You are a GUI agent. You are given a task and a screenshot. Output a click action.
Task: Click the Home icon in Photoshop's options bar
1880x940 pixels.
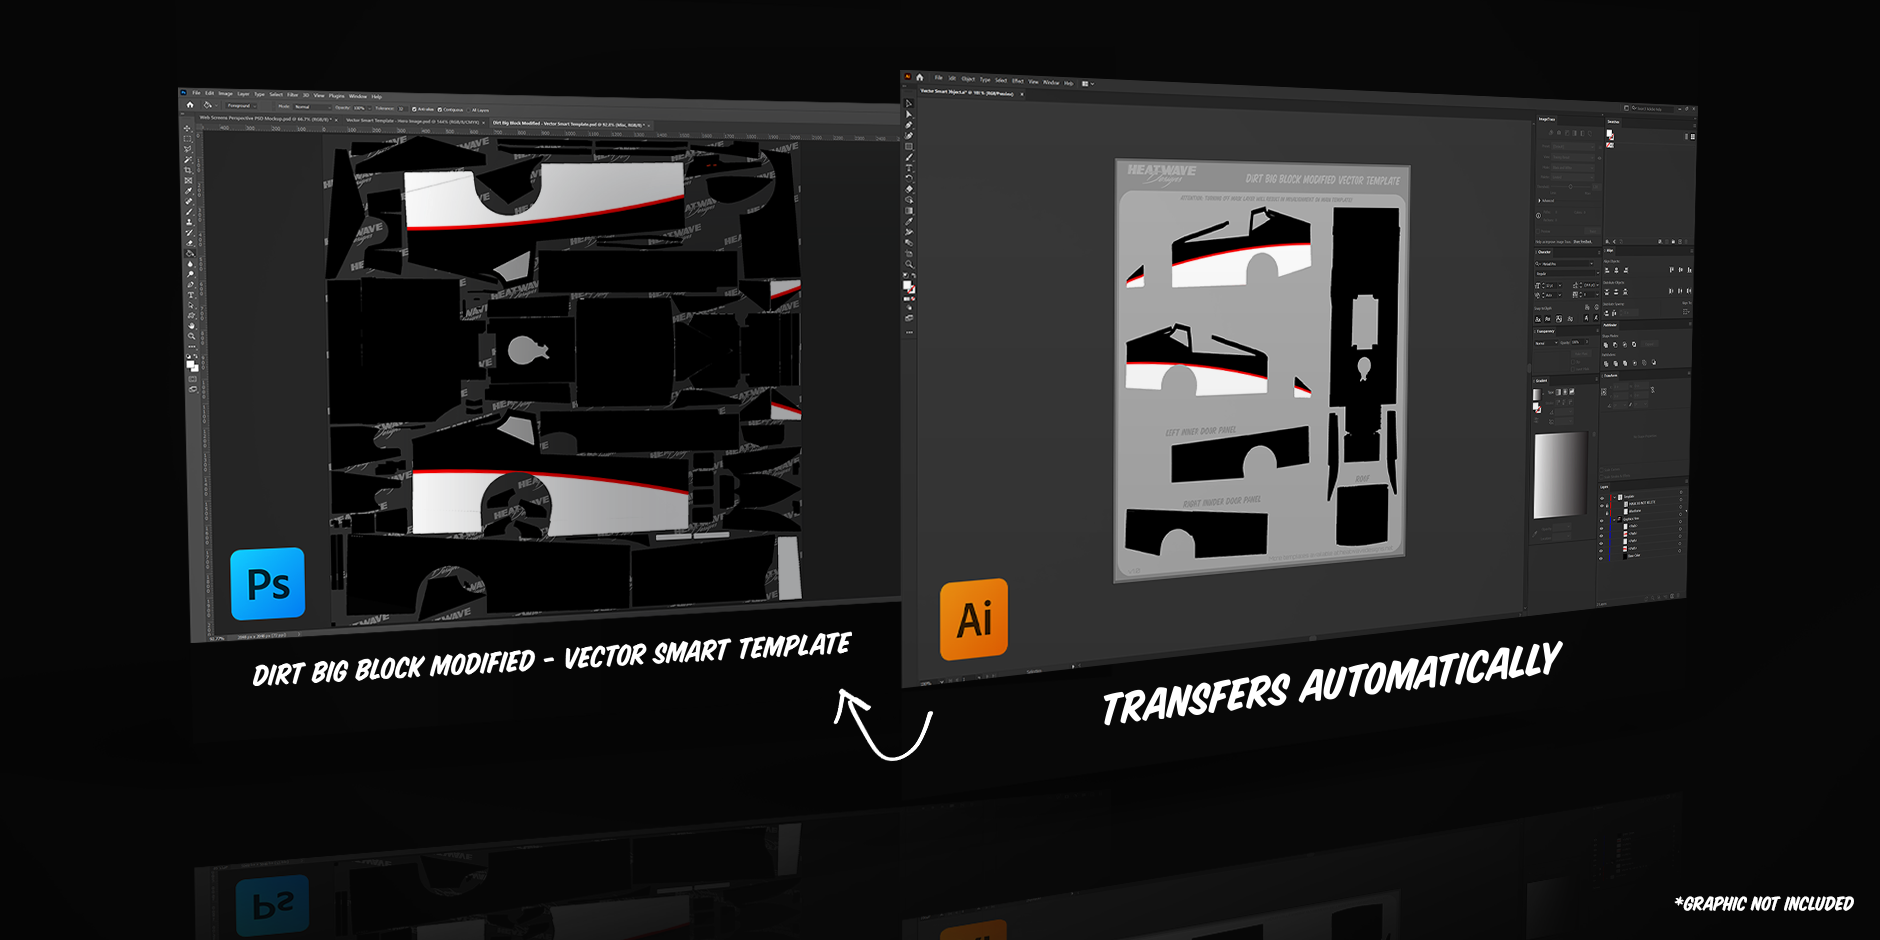coord(190,105)
